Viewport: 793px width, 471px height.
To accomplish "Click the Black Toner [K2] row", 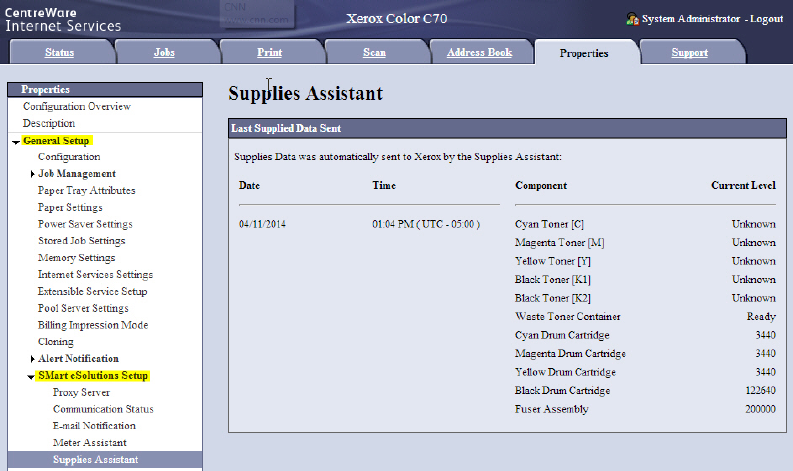I will [x=645, y=298].
